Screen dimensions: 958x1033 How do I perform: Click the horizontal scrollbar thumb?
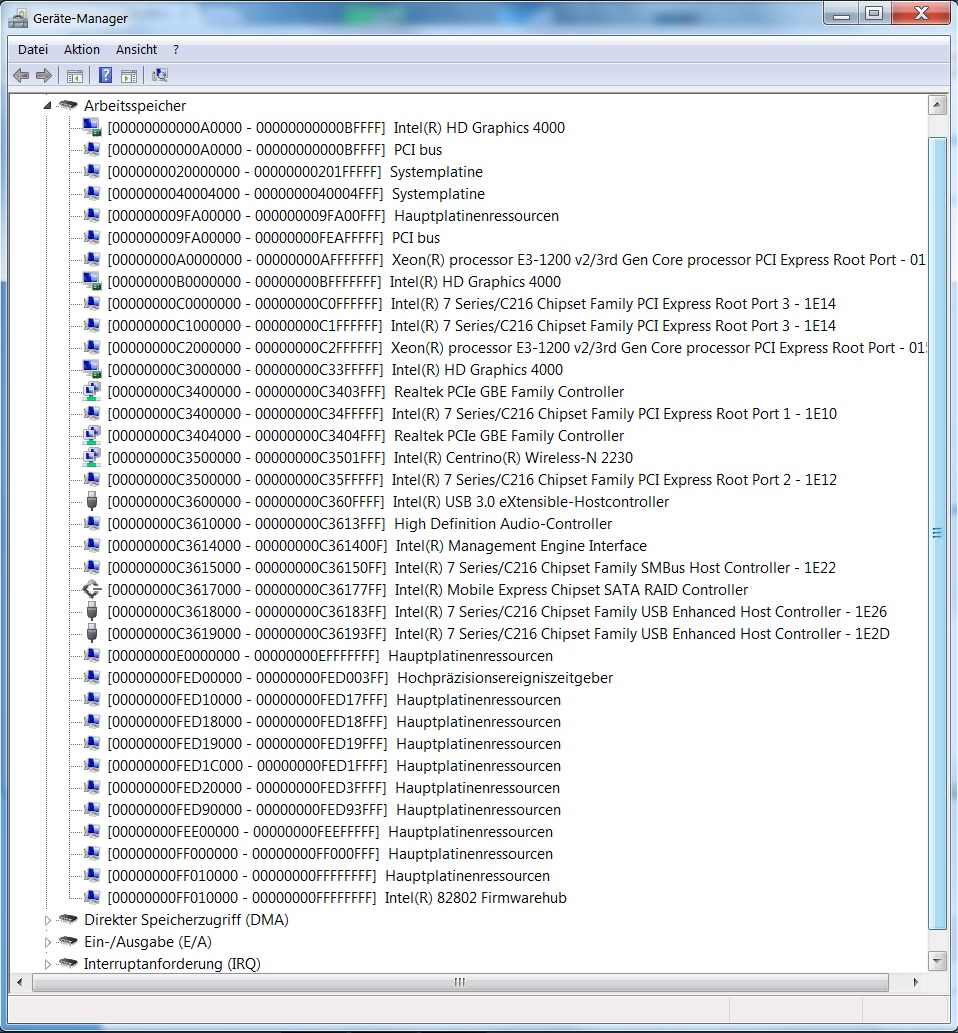[460, 982]
